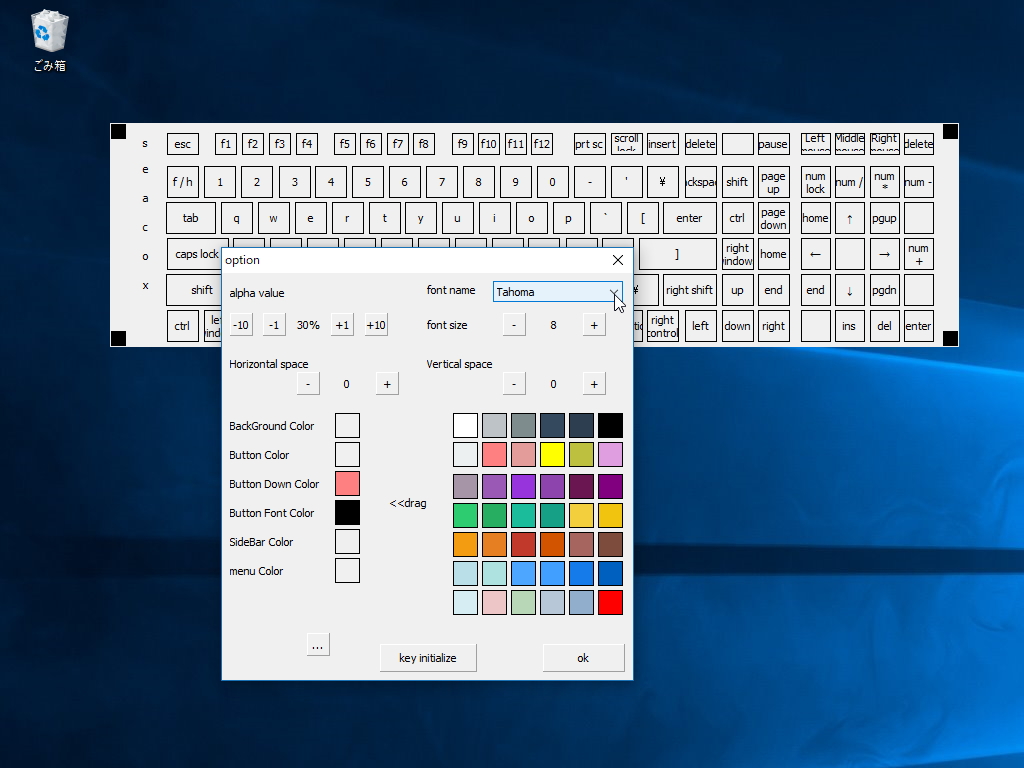Increase Horizontal space value
The image size is (1024, 768).
pos(387,384)
